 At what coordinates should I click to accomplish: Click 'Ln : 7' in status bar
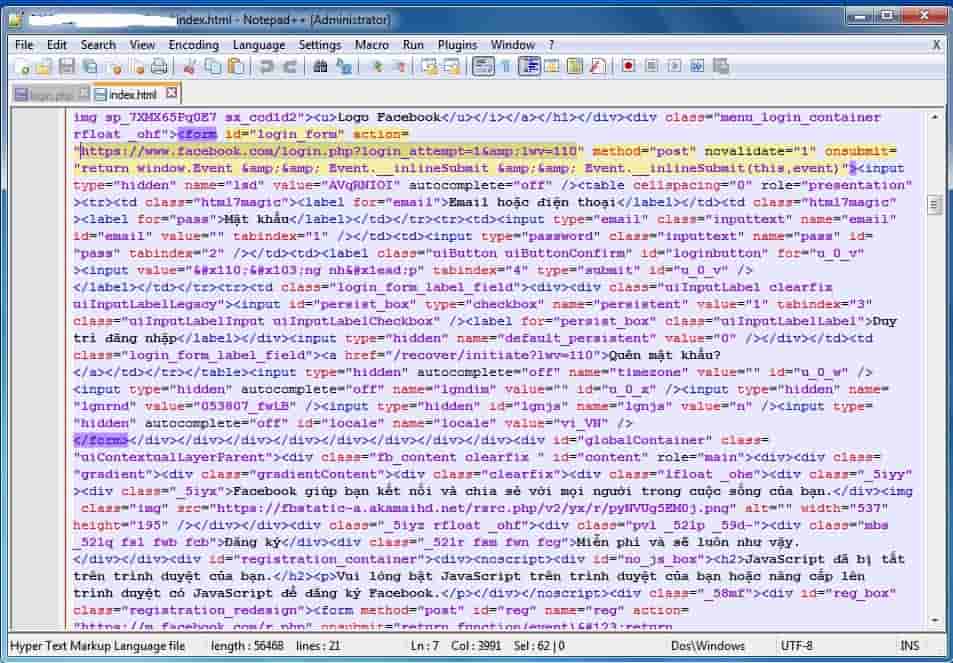point(424,645)
